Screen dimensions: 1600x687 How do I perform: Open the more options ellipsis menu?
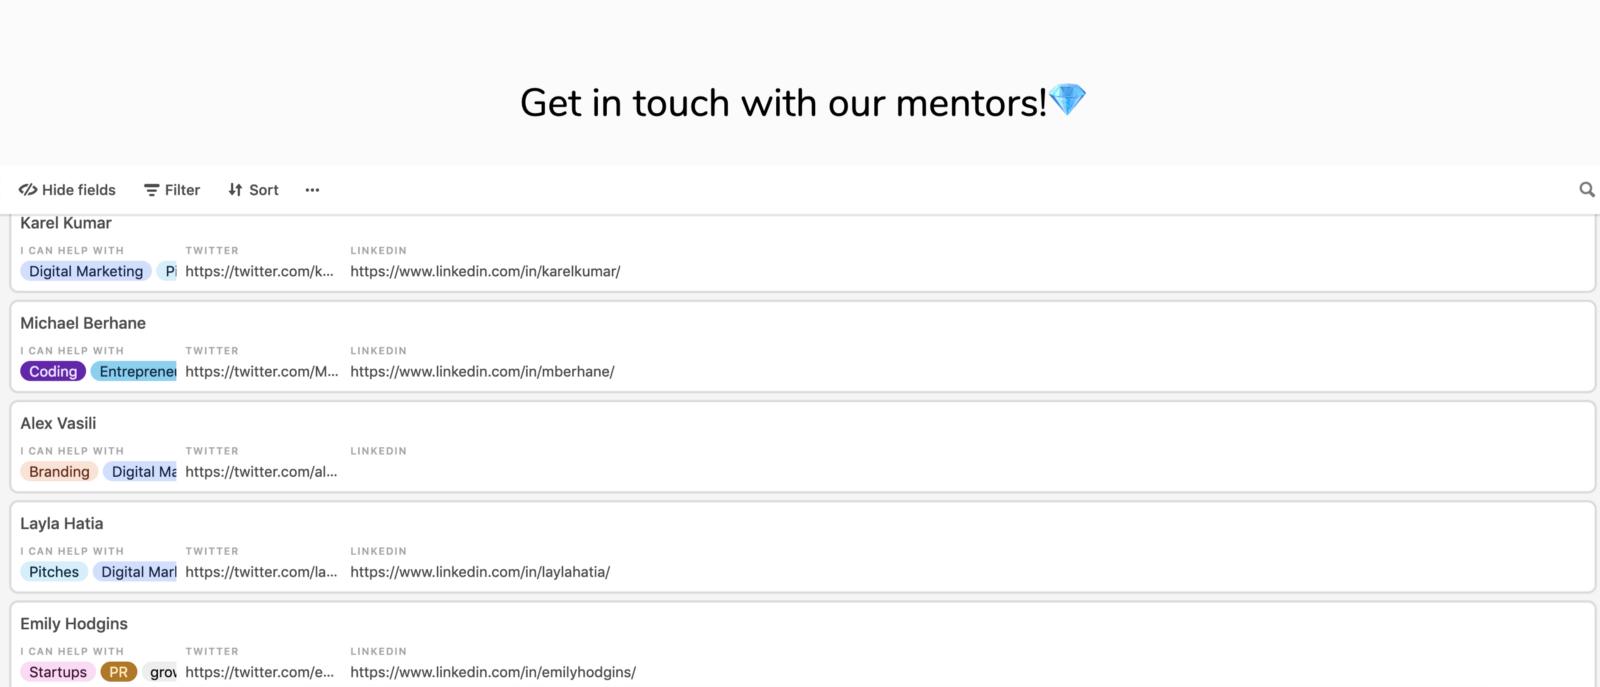pyautogui.click(x=312, y=190)
